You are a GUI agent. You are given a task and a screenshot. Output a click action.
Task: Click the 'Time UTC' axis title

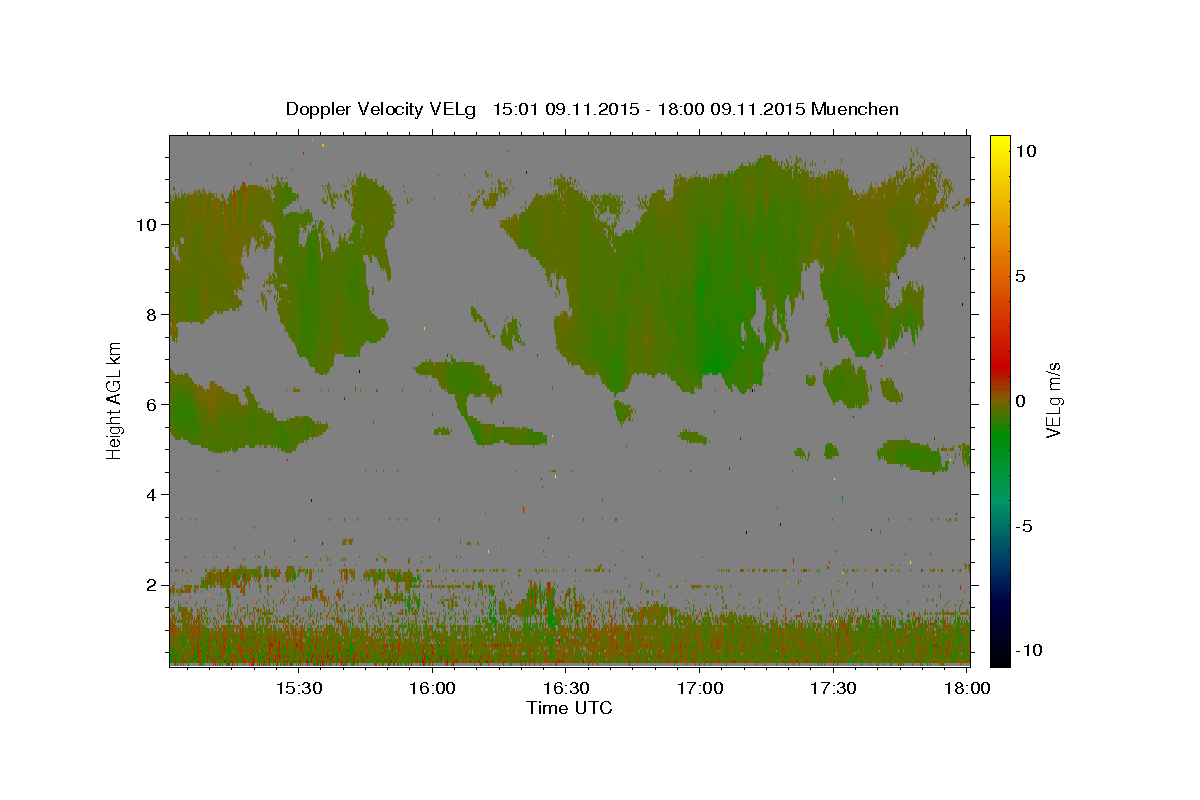(x=569, y=708)
